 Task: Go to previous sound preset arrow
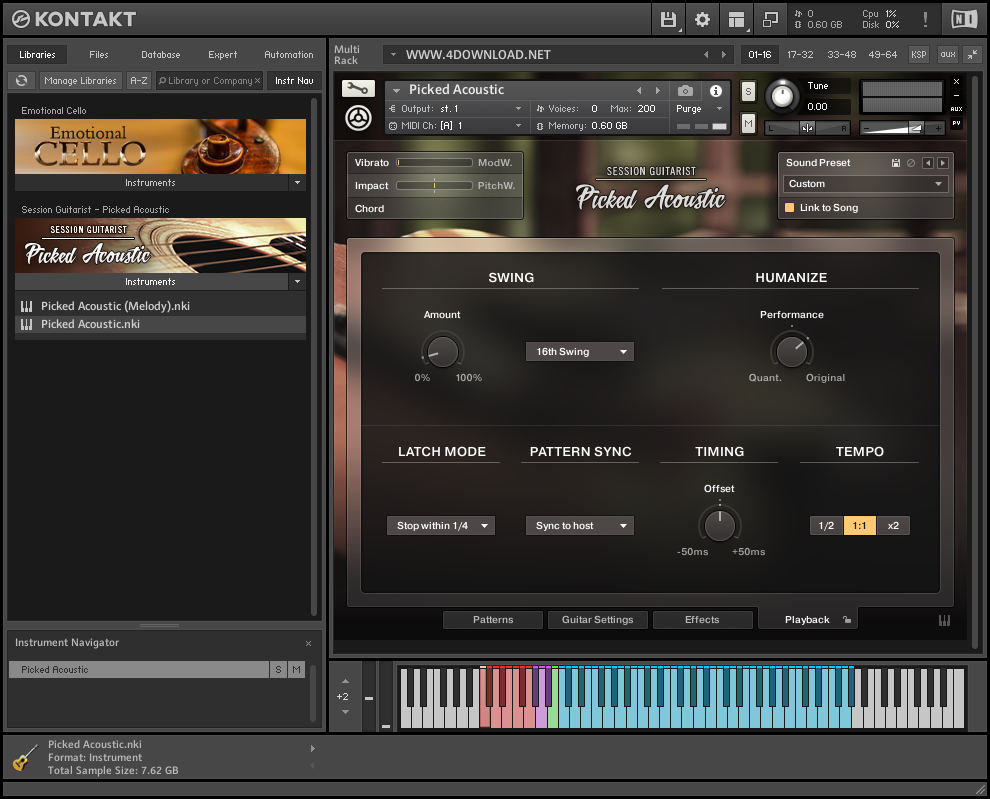tap(927, 163)
